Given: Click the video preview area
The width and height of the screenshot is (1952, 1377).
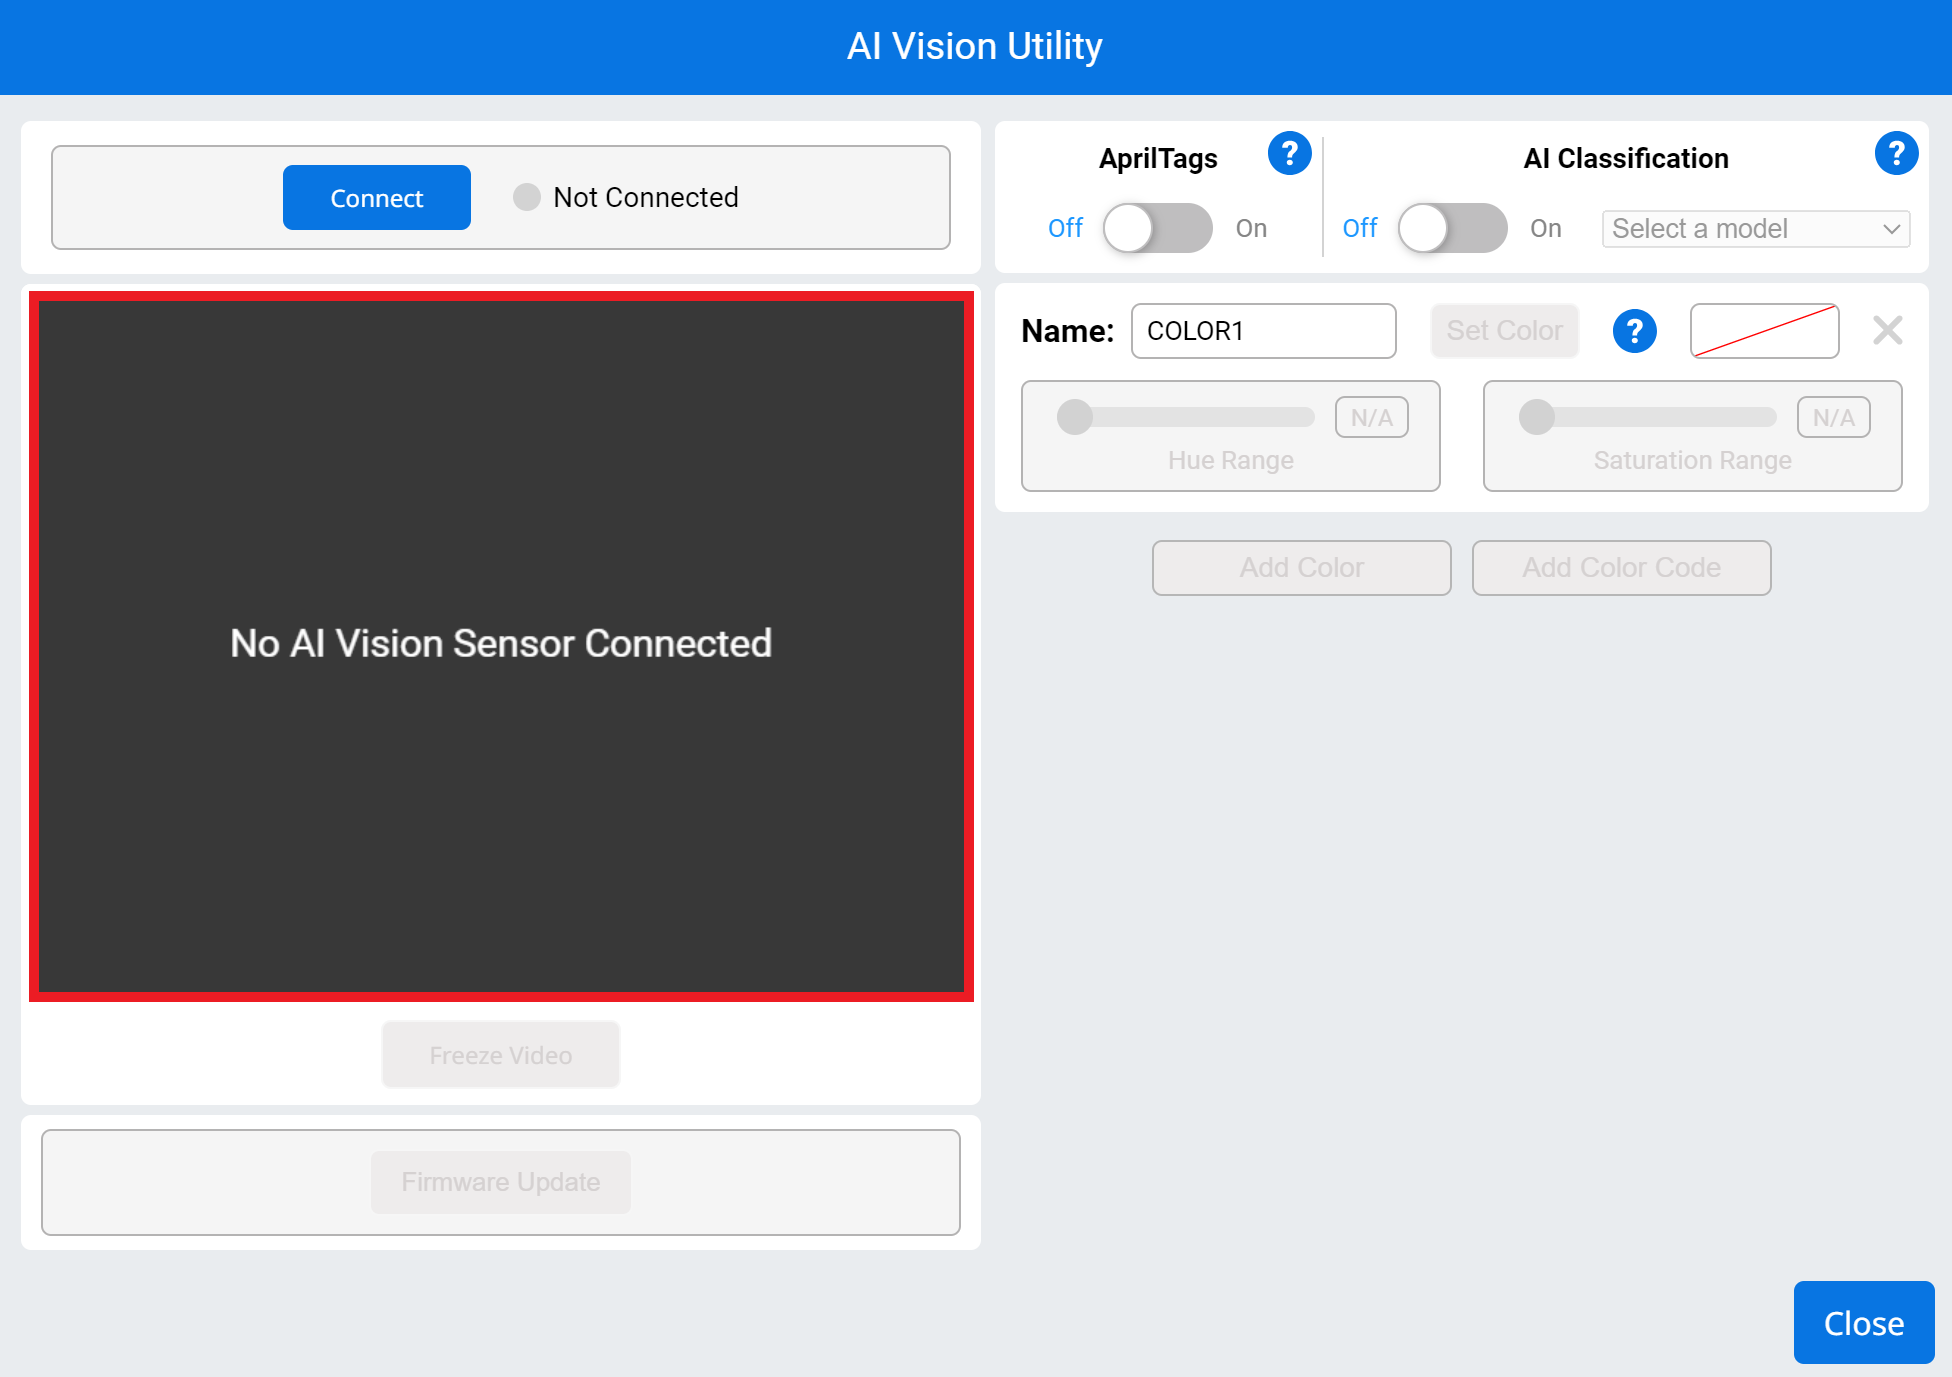Looking at the screenshot, I should pyautogui.click(x=500, y=643).
